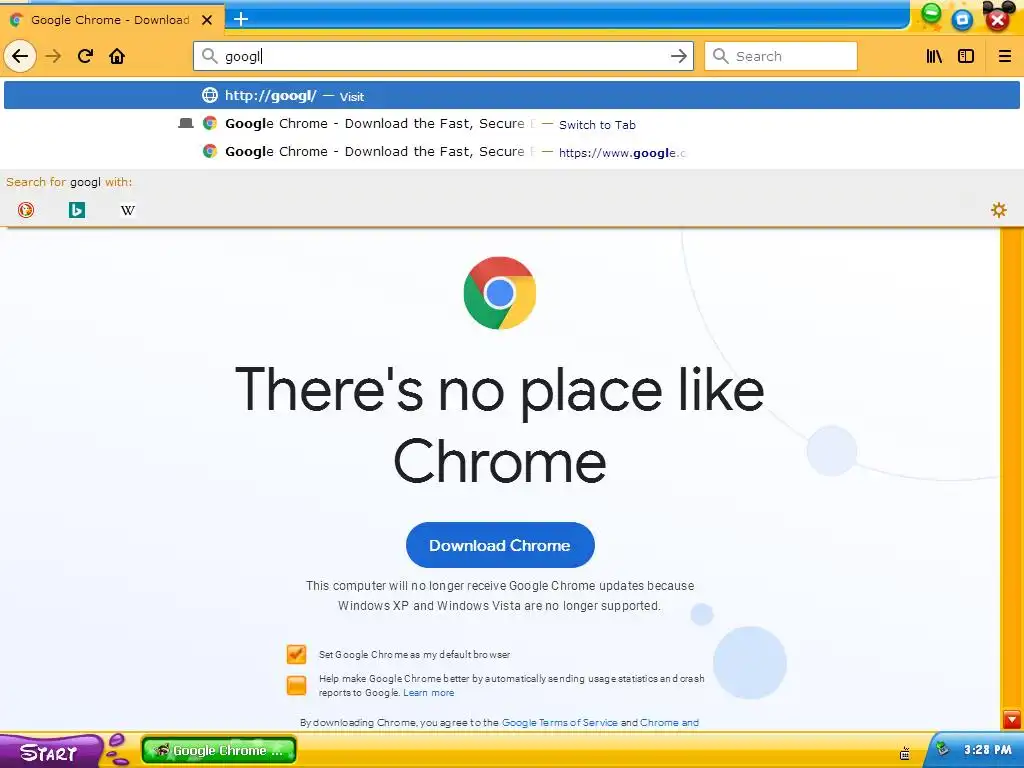Click in the address bar with googl
Image resolution: width=1024 pixels, height=768 pixels.
click(x=444, y=56)
